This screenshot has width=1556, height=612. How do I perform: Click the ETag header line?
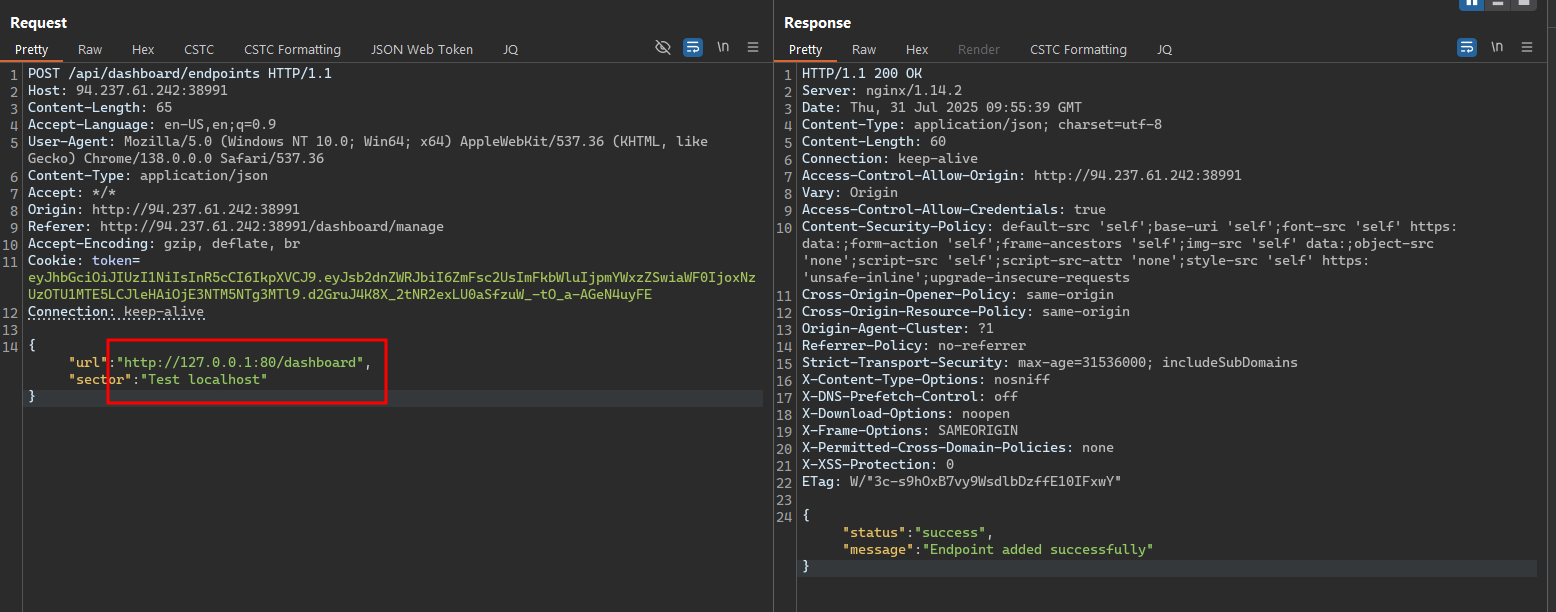click(962, 481)
